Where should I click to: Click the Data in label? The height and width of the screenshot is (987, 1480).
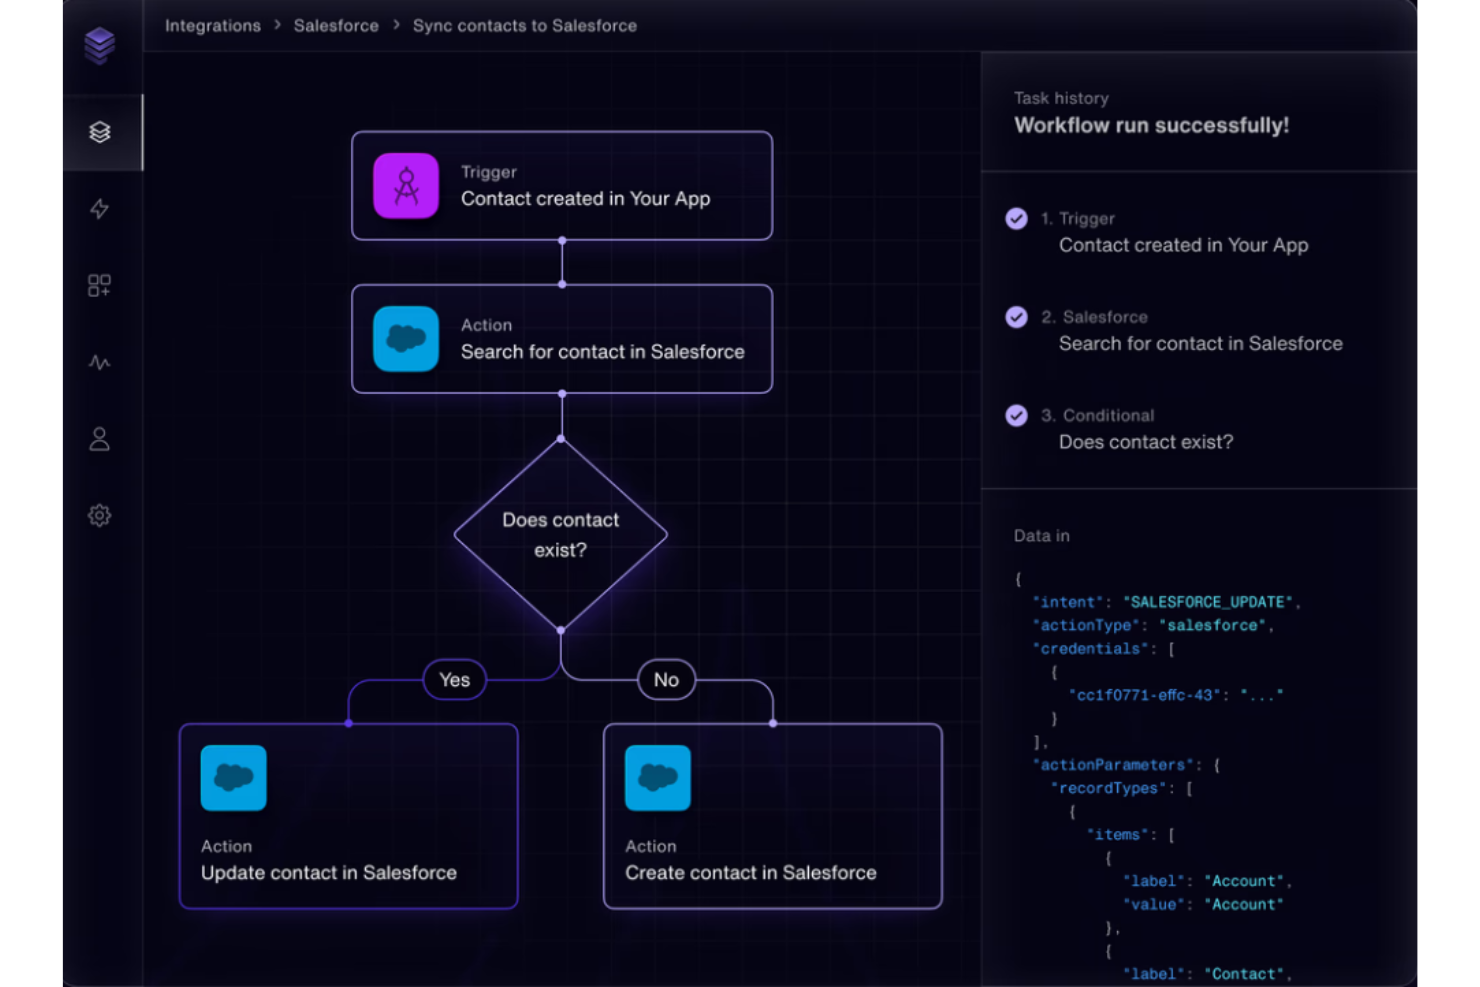[x=1041, y=536]
